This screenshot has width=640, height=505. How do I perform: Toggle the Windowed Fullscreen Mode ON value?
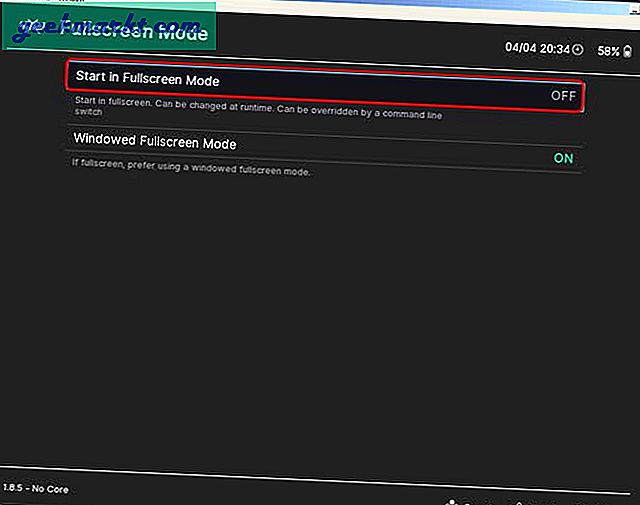coord(563,158)
